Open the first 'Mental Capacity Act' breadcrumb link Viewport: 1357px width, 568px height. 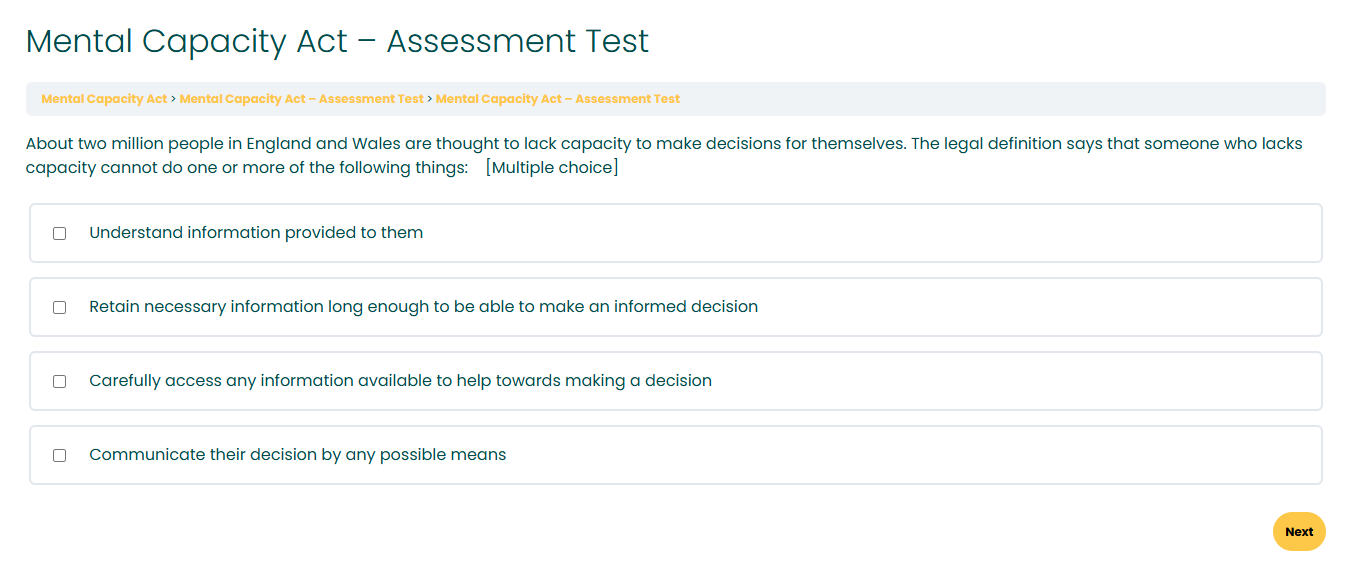(104, 99)
